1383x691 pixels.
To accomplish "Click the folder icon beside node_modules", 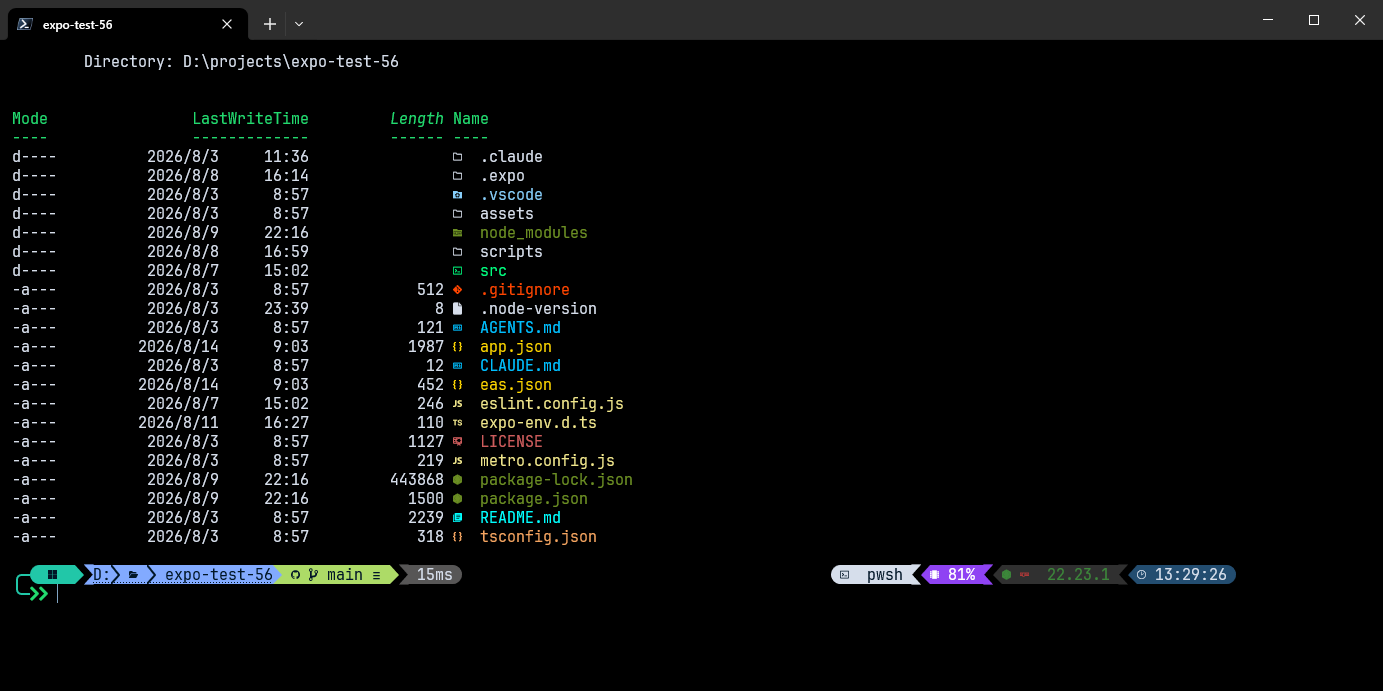I will [457, 233].
